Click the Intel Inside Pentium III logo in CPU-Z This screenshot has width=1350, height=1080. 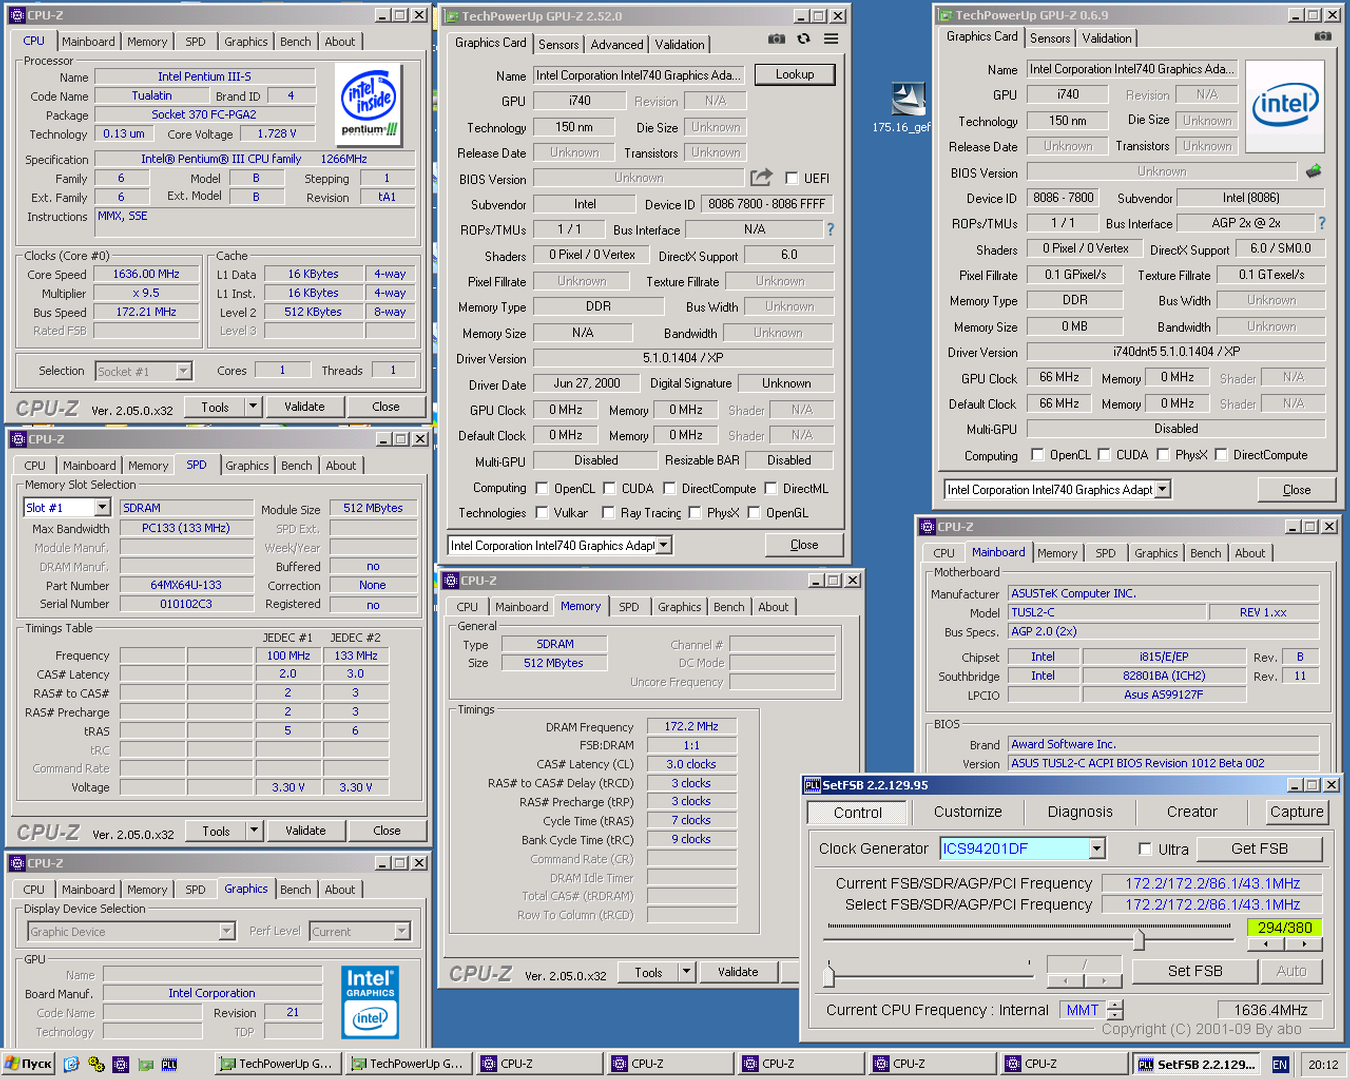(368, 105)
